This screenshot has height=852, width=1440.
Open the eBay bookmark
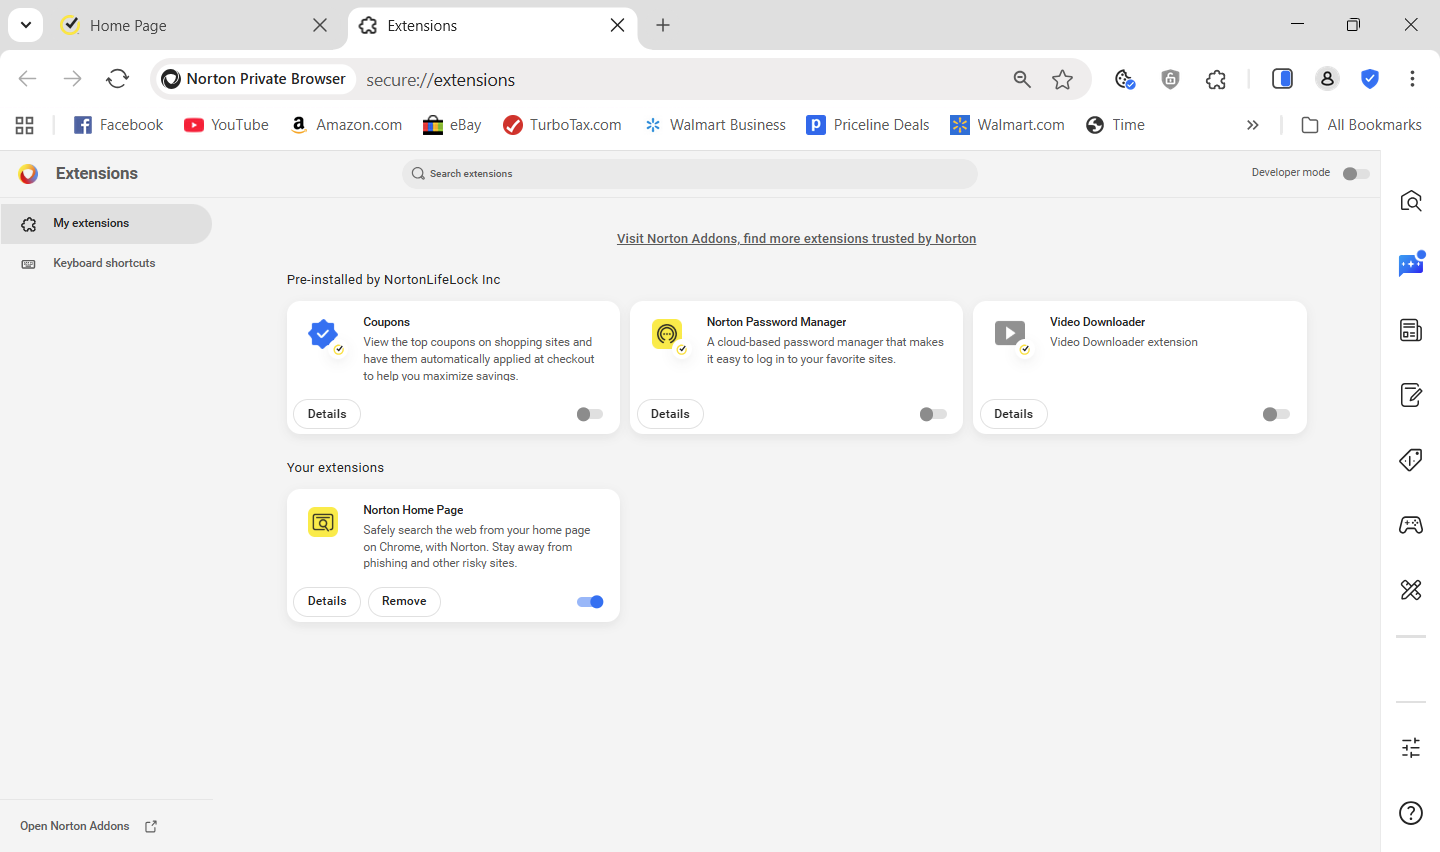[452, 125]
